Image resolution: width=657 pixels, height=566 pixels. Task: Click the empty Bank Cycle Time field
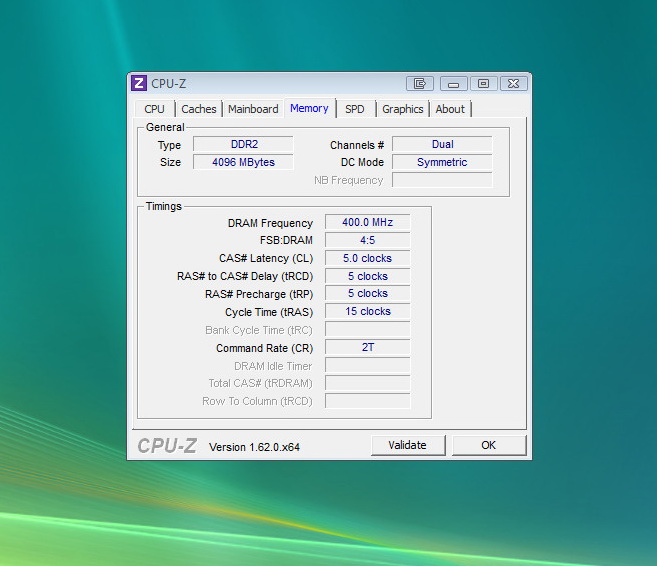(x=367, y=330)
